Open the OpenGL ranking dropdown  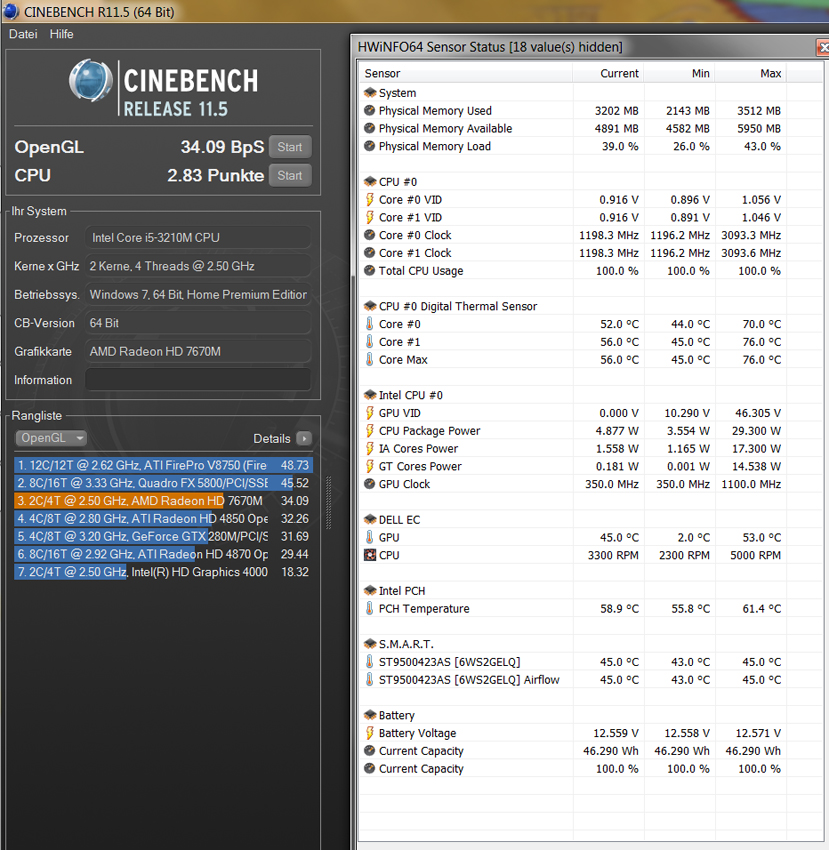click(52, 438)
